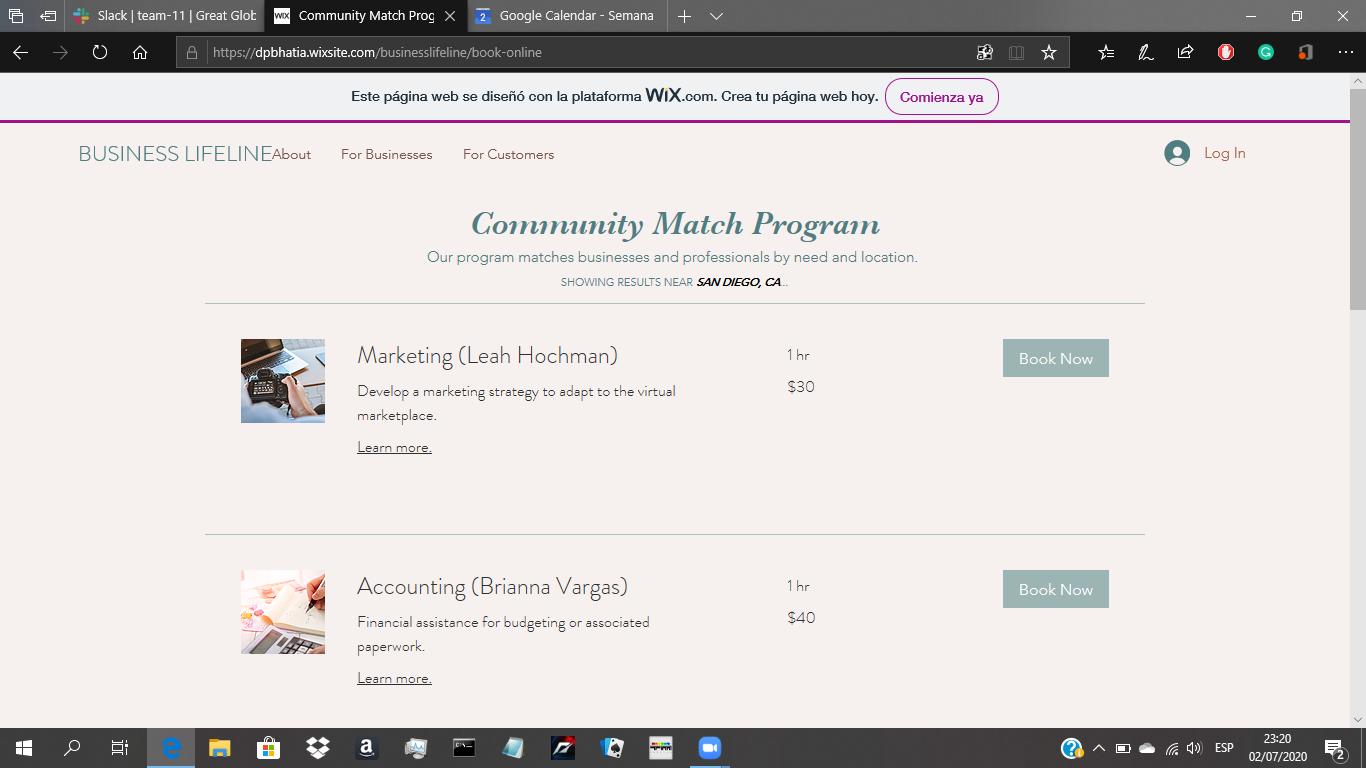Click the tabs set aside icon
This screenshot has height=768, width=1366.
coord(16,16)
